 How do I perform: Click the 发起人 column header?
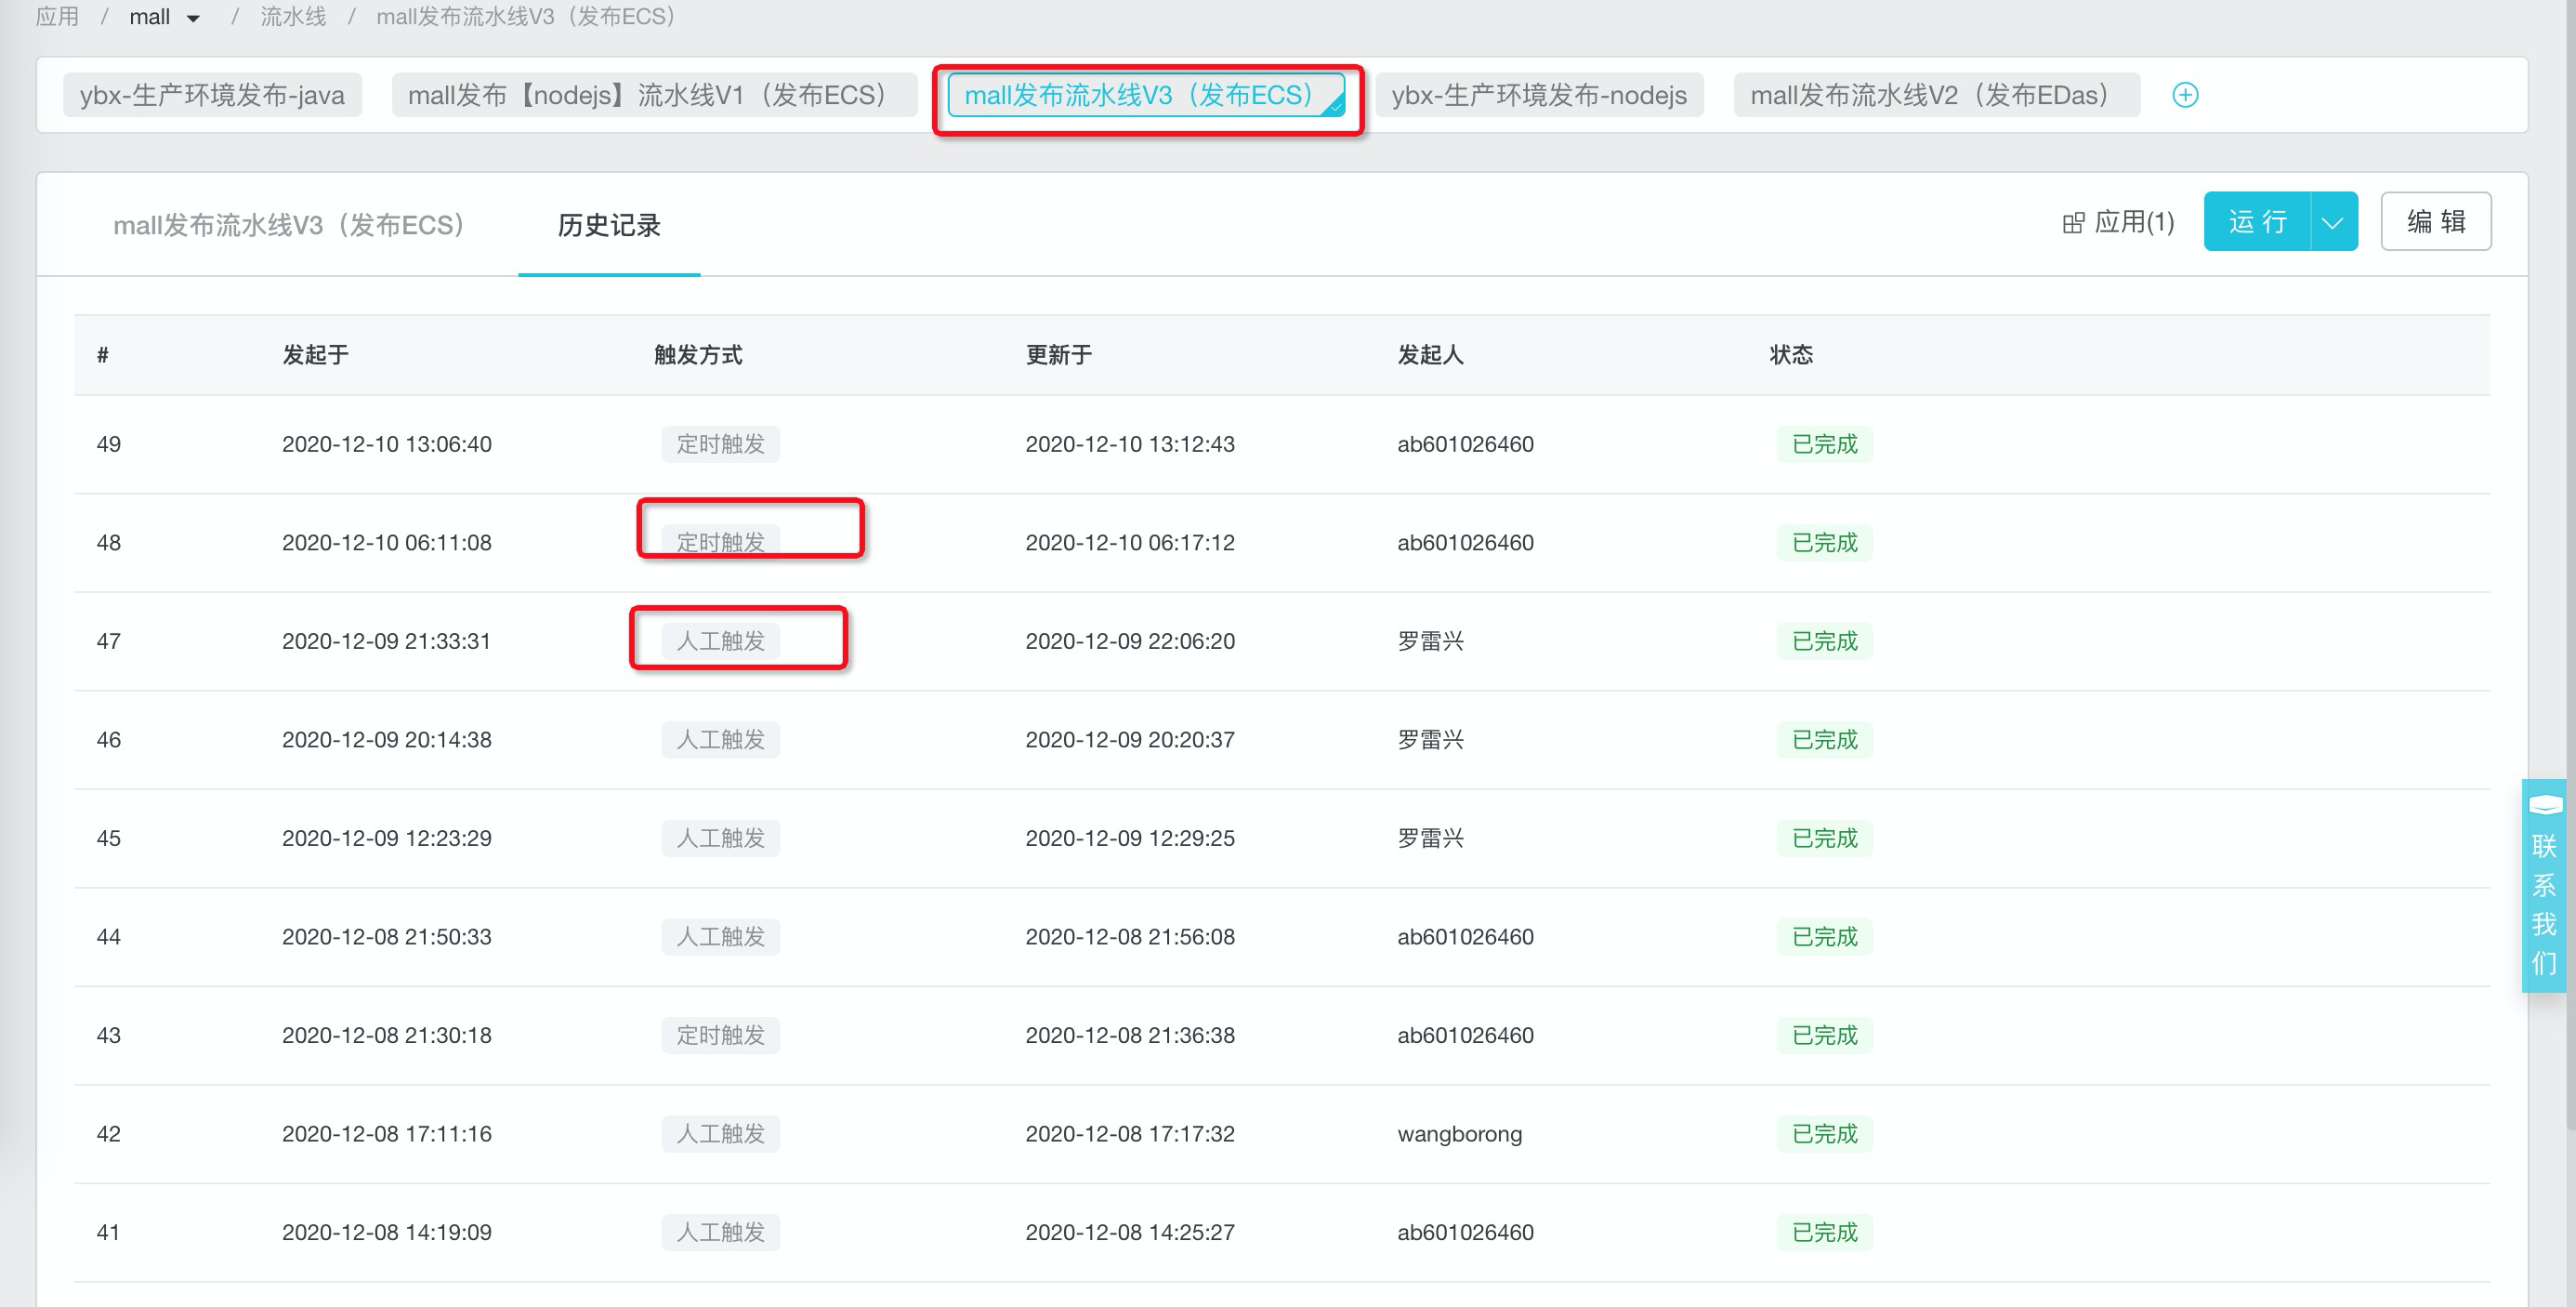(x=1430, y=355)
